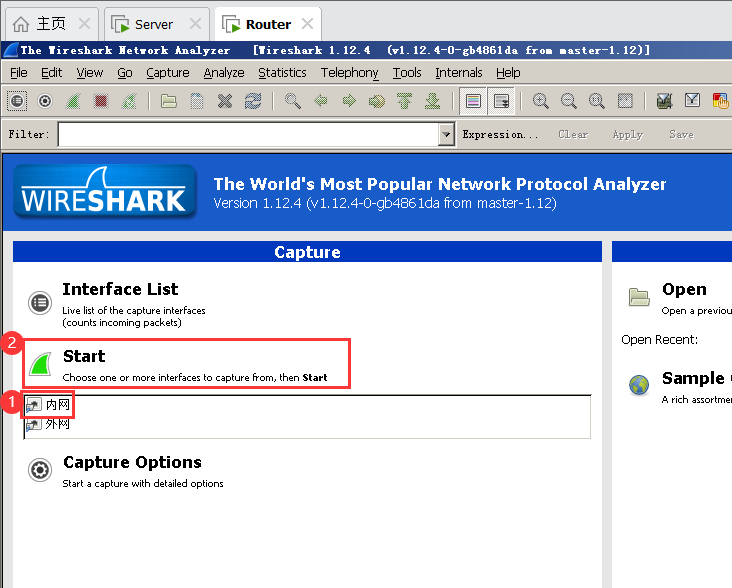Restart the current capture via toolbar
This screenshot has width=732, height=588.
click(x=129, y=101)
